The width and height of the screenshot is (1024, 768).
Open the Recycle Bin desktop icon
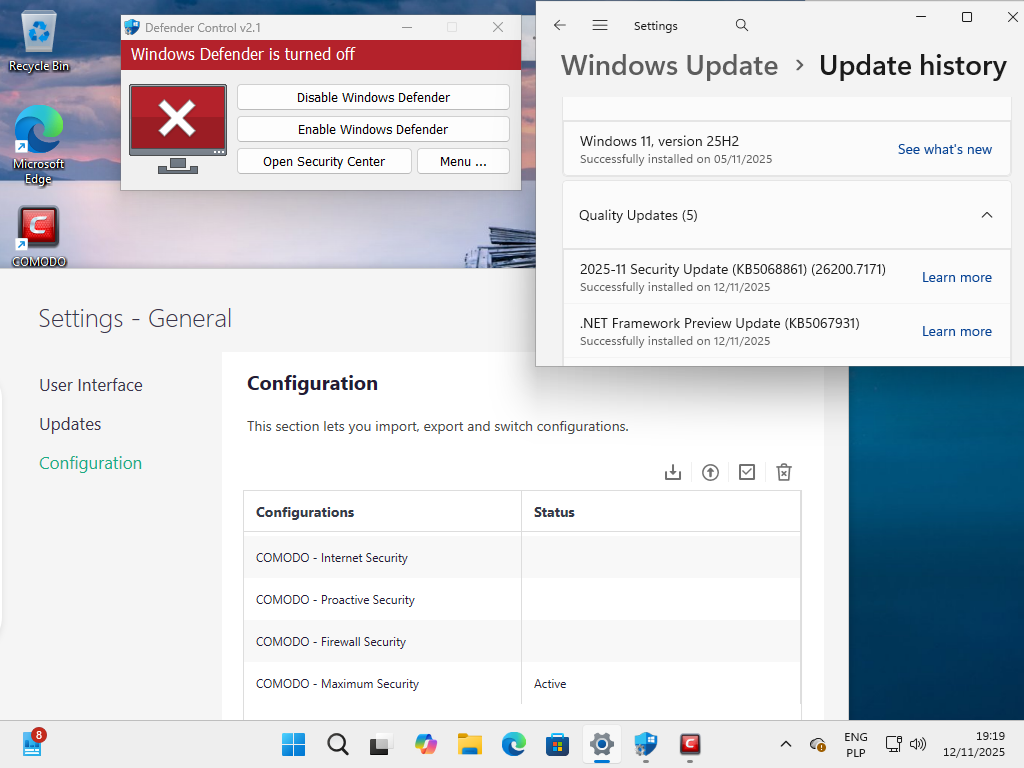pyautogui.click(x=39, y=40)
